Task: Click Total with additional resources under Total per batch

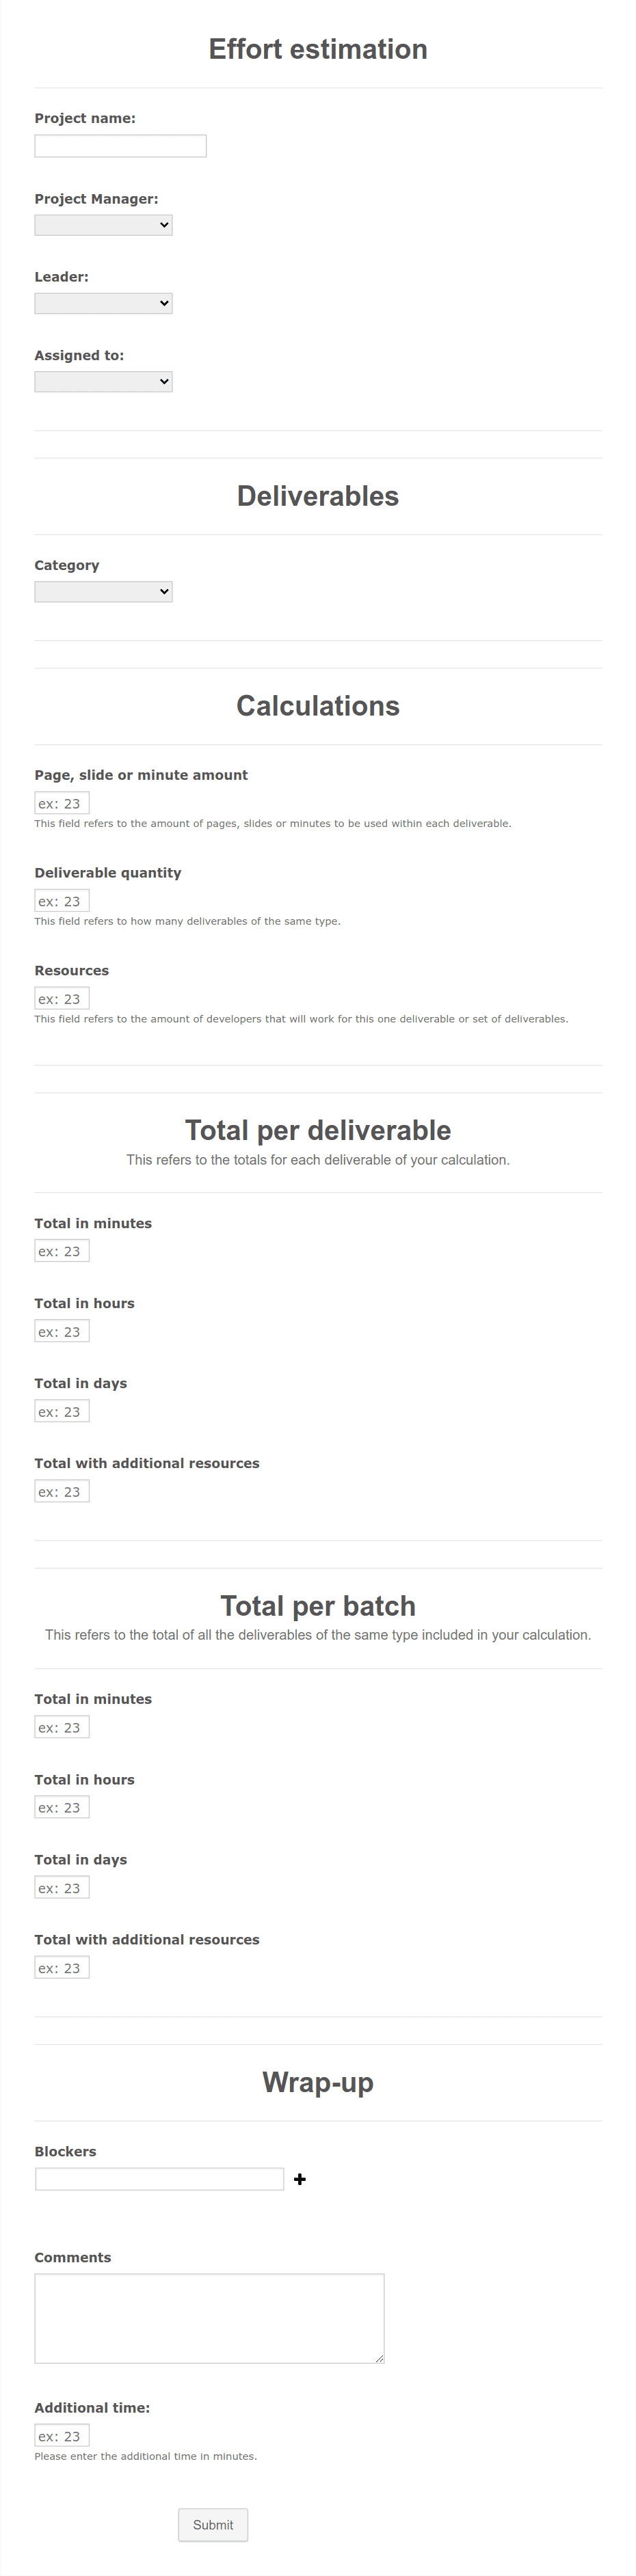Action: click(x=62, y=1967)
